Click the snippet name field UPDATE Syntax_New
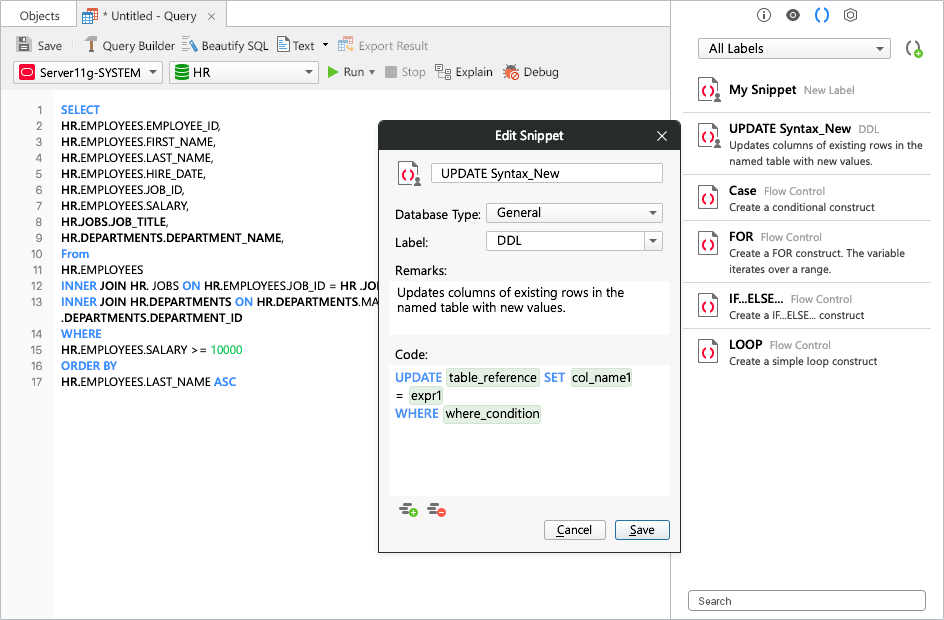The image size is (944, 620). [x=547, y=173]
